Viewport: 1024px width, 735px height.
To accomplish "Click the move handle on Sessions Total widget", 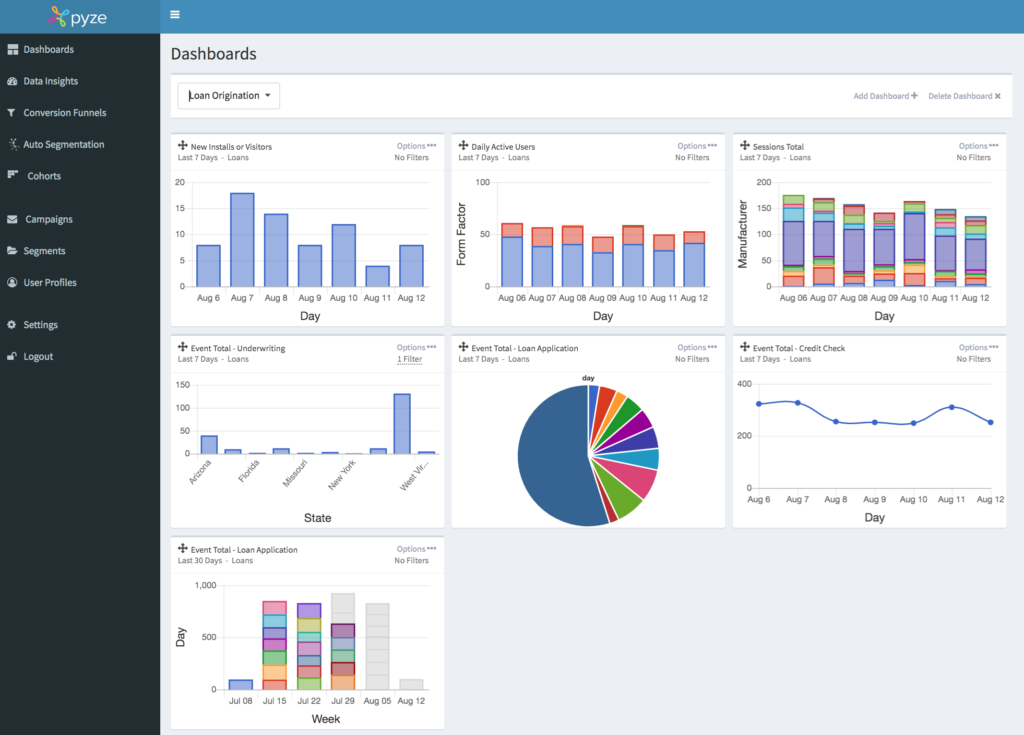I will coord(745,146).
